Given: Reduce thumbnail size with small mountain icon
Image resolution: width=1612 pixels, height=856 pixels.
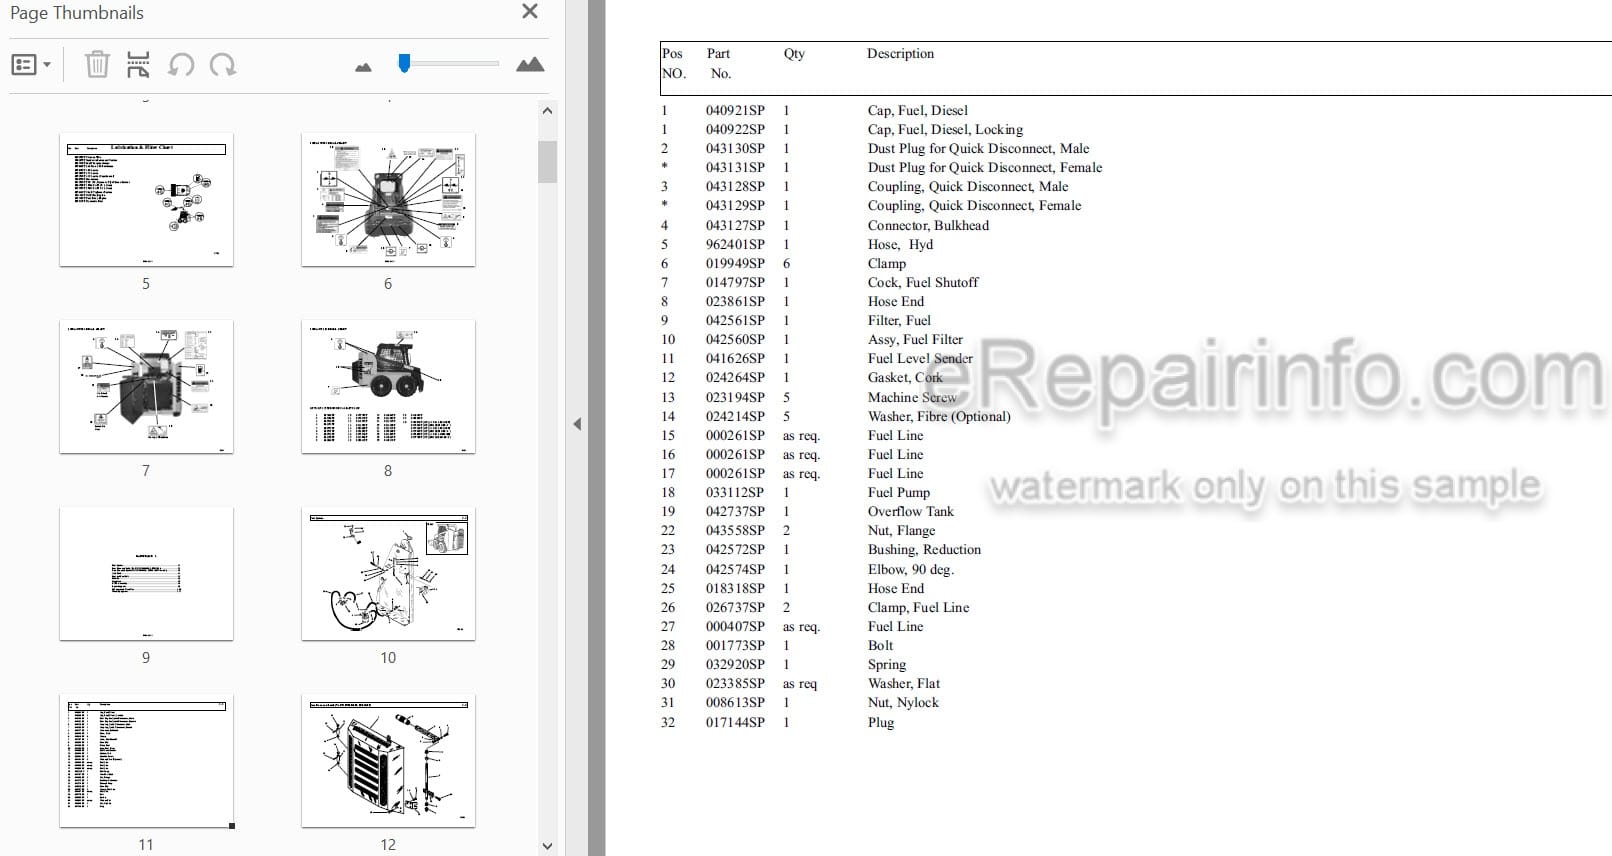Looking at the screenshot, I should 363,67.
